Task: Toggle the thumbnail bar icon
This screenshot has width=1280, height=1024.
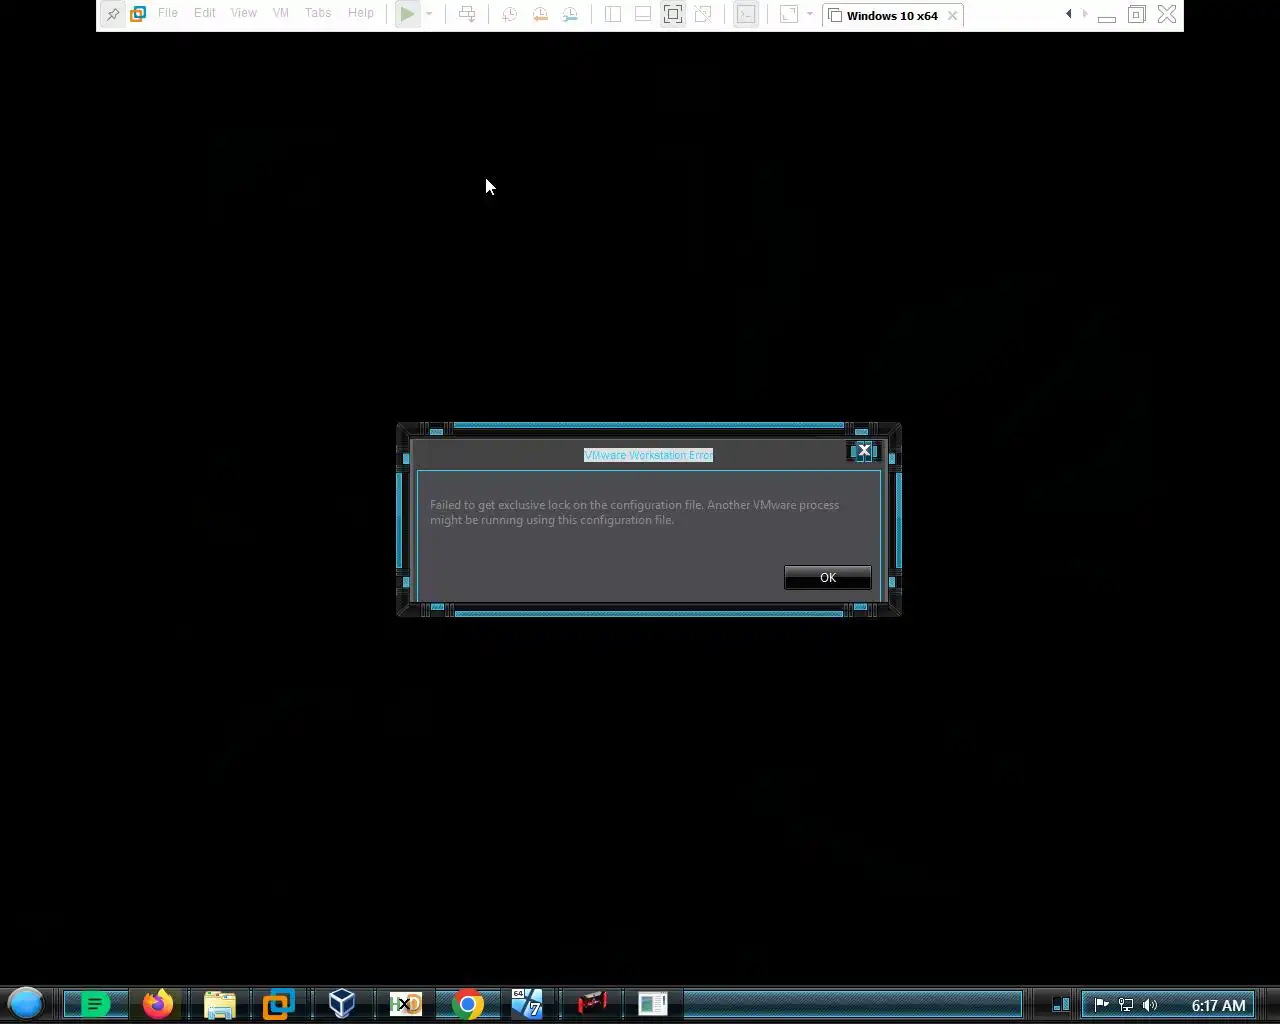Action: [643, 14]
